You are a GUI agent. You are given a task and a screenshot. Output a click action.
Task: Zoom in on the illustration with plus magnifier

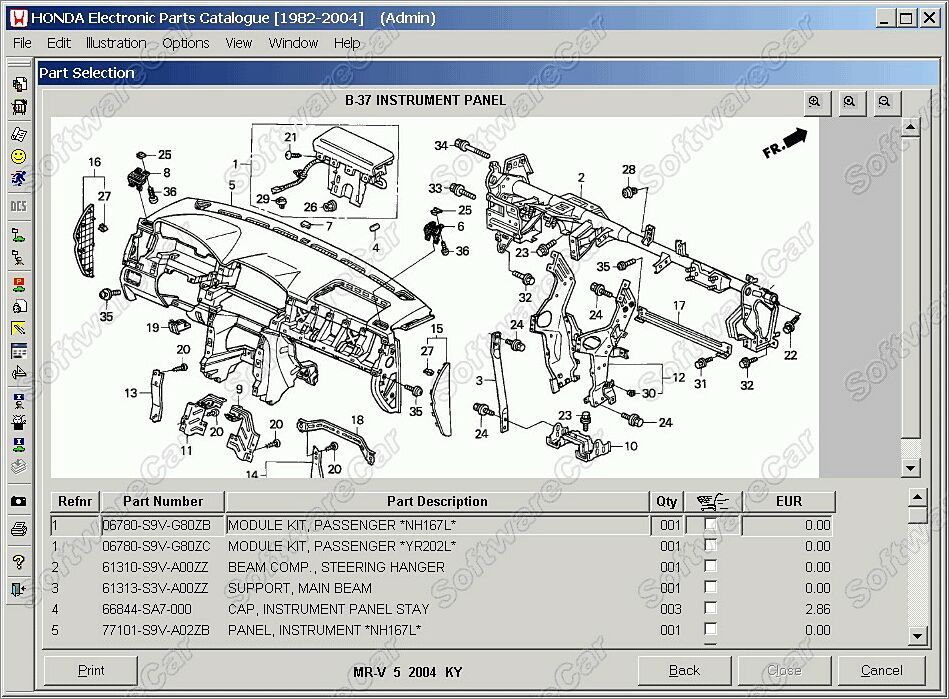pos(815,102)
